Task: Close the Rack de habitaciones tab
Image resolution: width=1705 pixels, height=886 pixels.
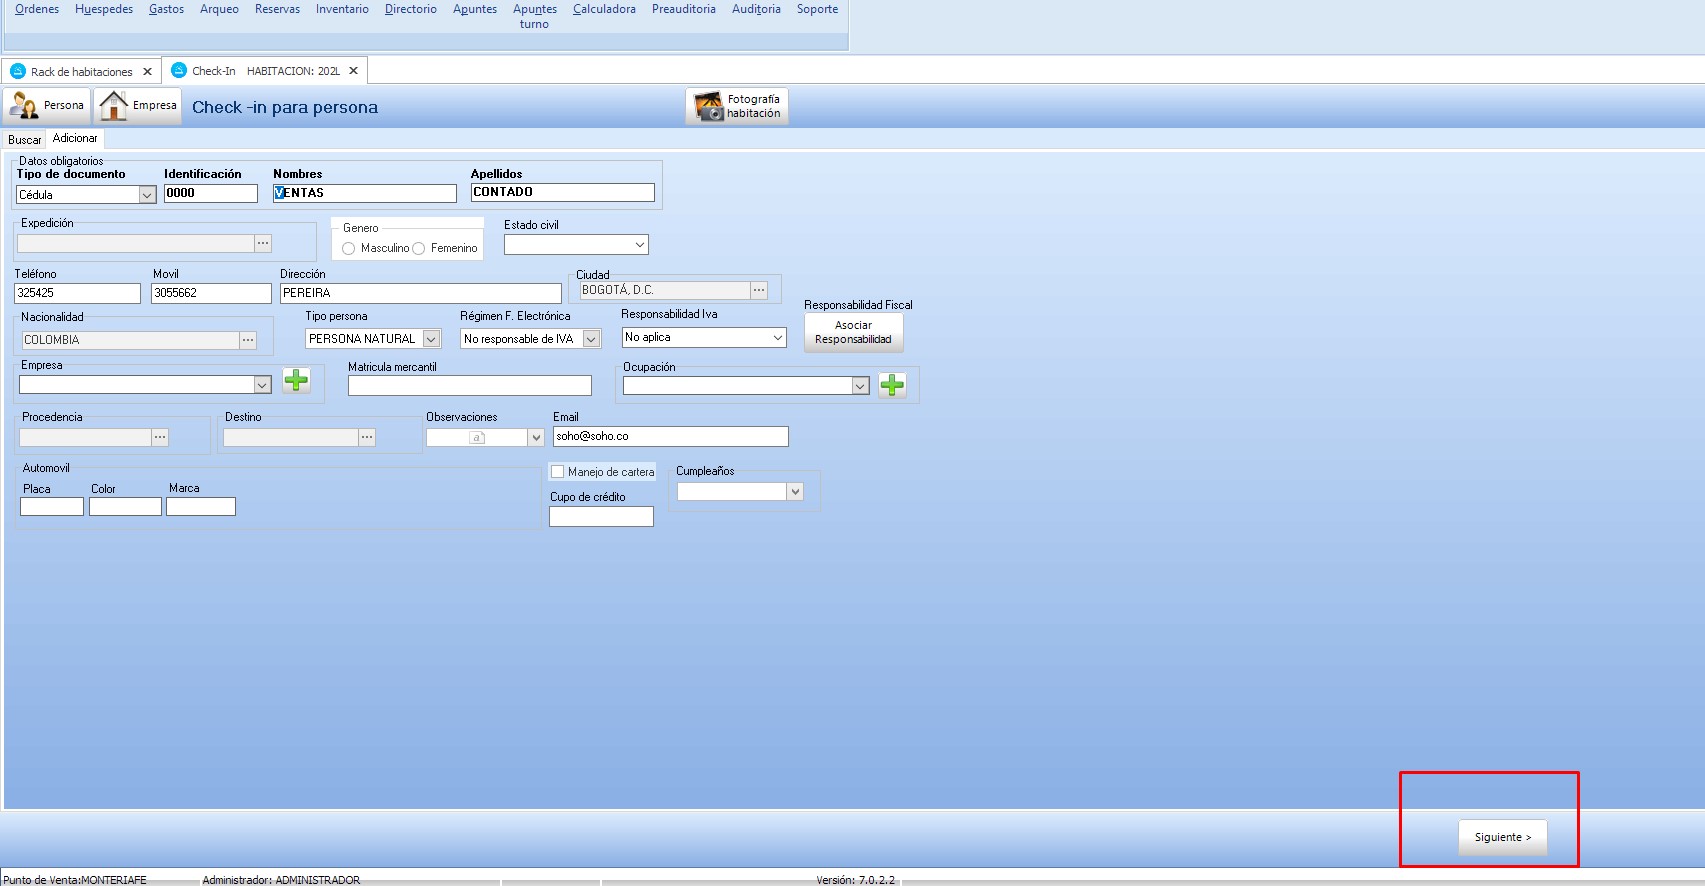Action: click(x=147, y=72)
